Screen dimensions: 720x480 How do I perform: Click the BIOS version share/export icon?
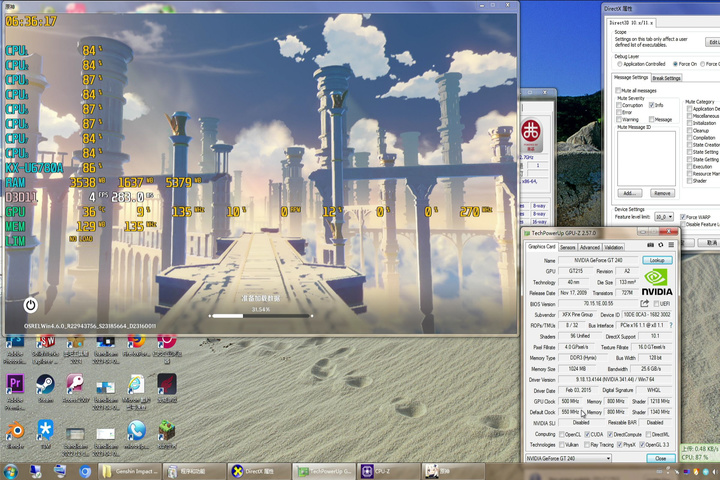click(x=644, y=303)
